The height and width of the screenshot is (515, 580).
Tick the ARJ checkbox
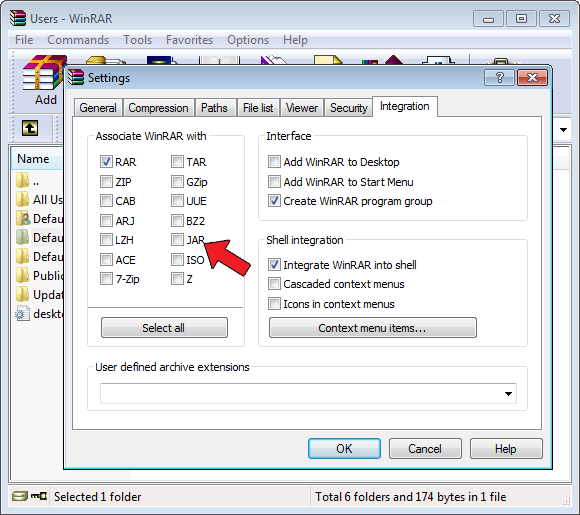pyautogui.click(x=106, y=221)
